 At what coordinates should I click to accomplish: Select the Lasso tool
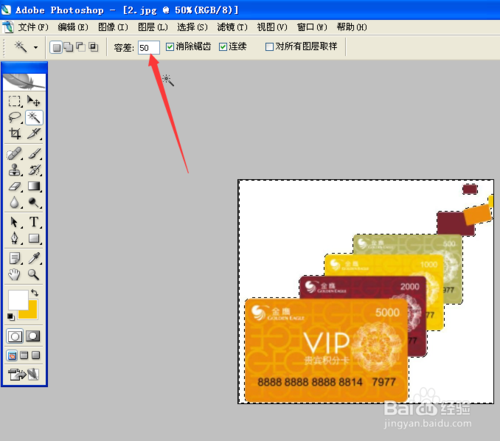[x=14, y=117]
